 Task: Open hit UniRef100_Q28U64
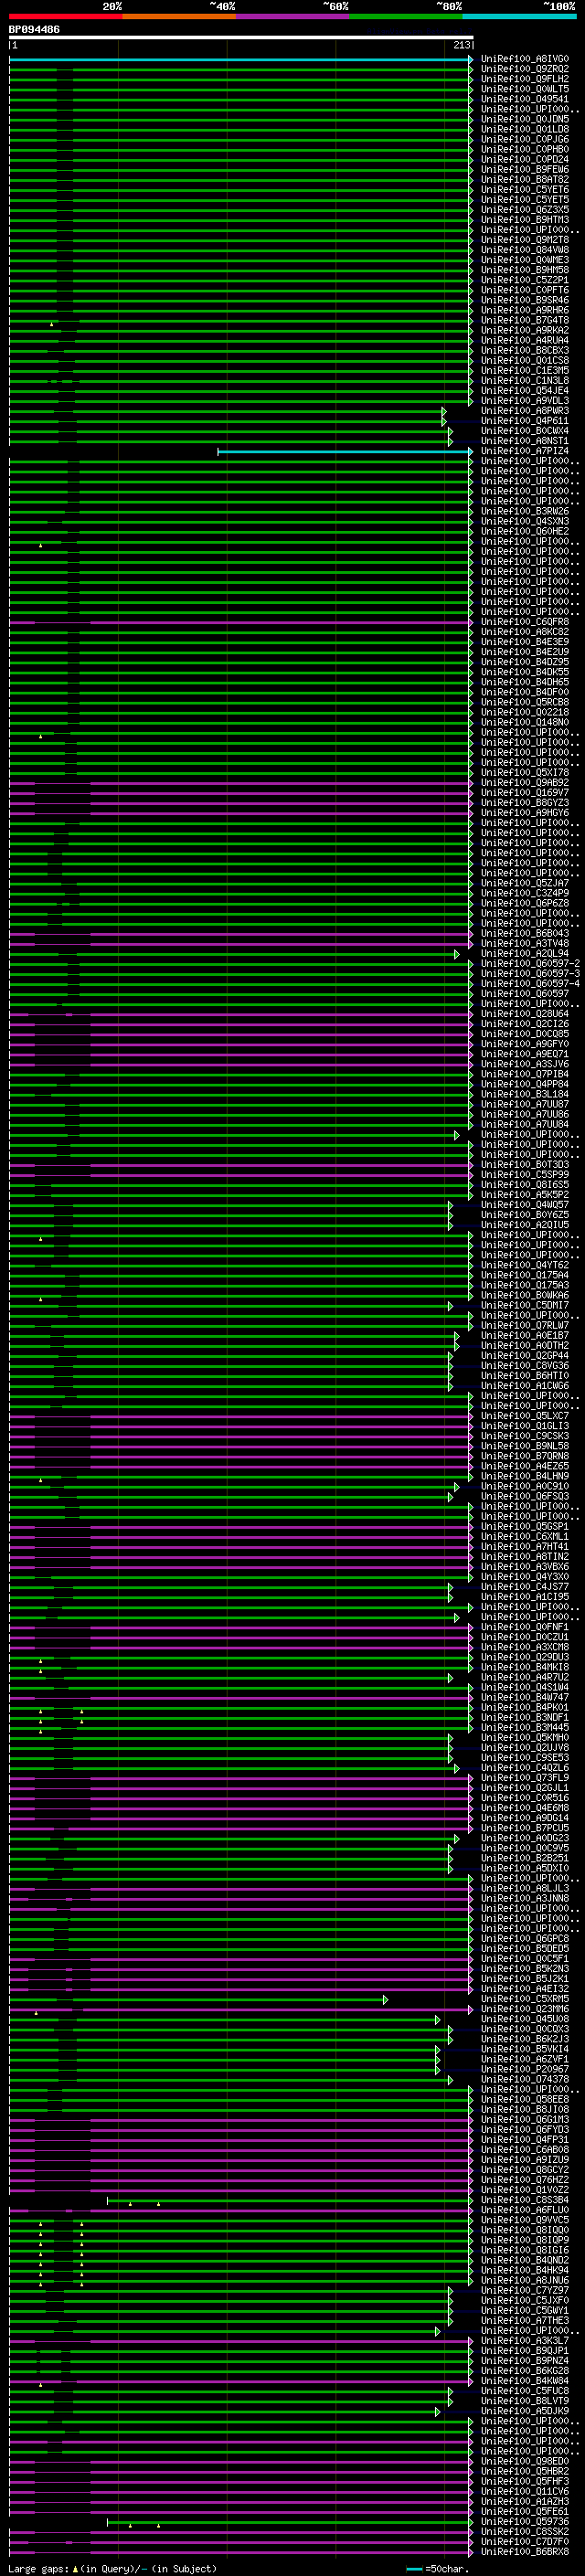[x=524, y=1014]
